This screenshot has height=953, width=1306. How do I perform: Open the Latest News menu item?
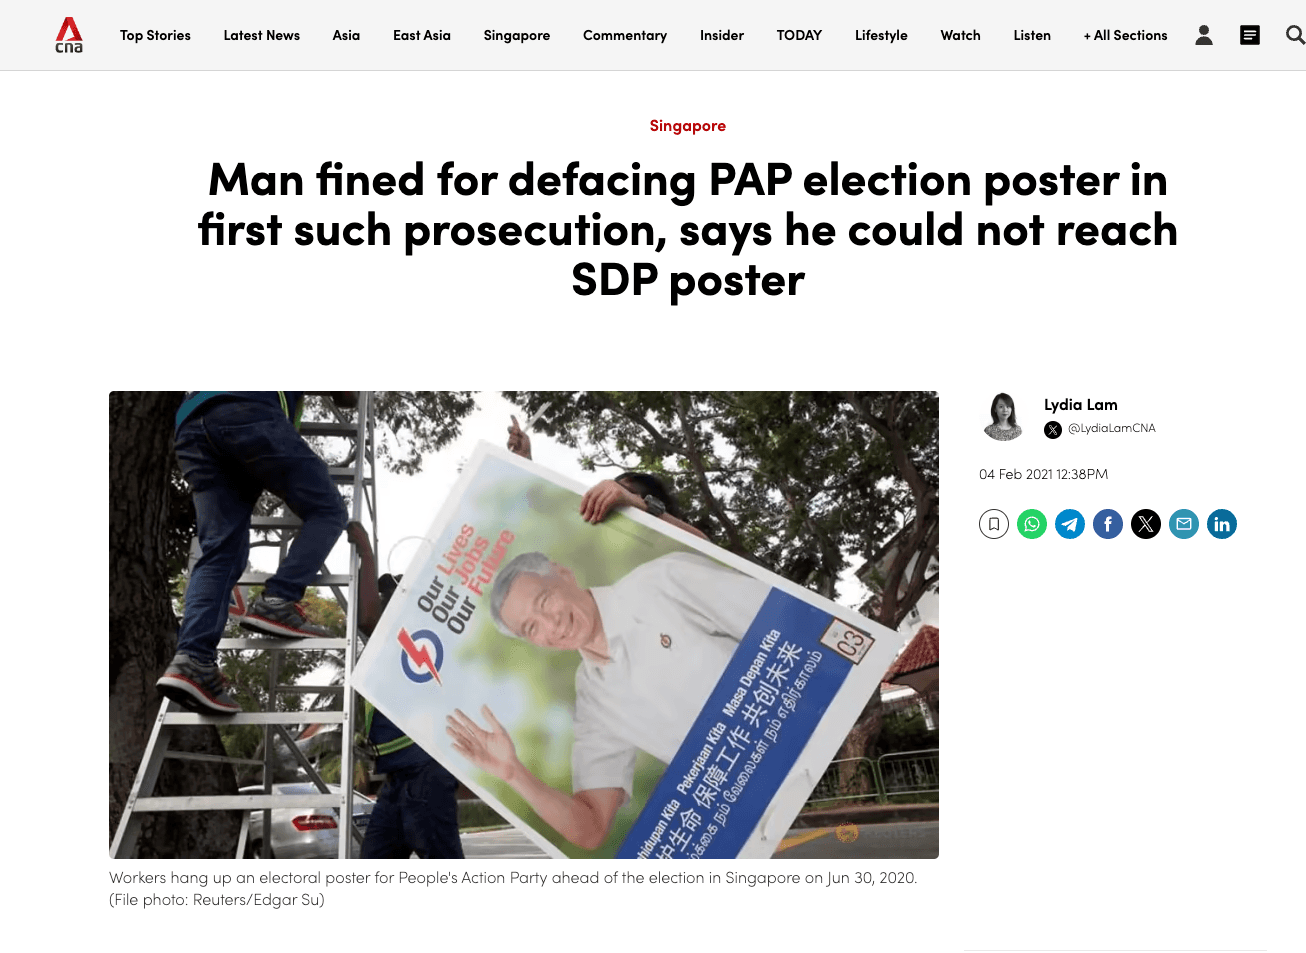[262, 35]
